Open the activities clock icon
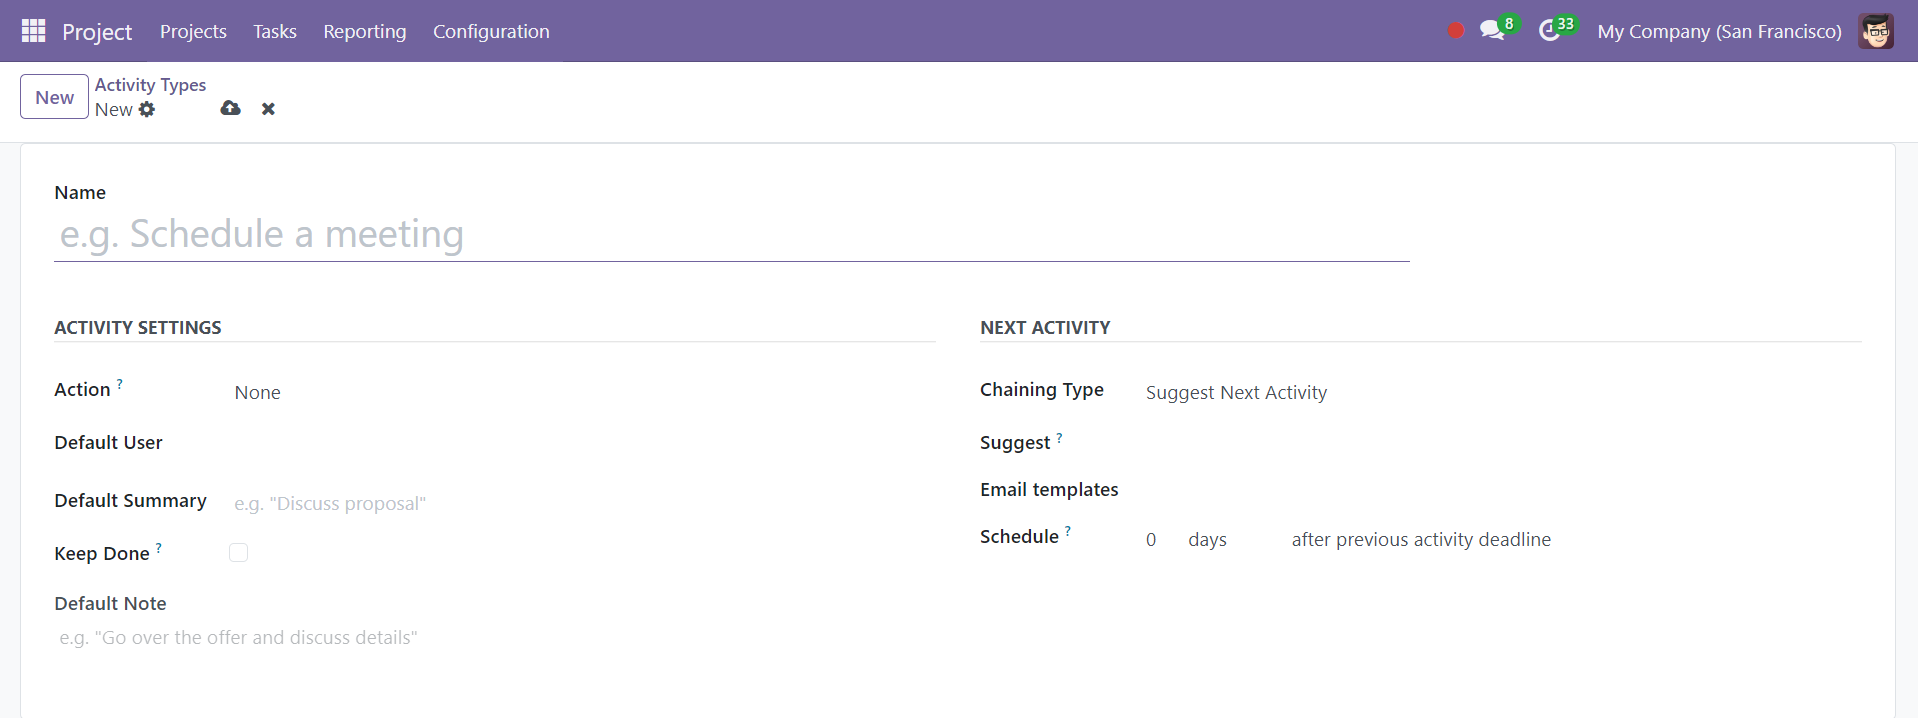The height and width of the screenshot is (718, 1918). coord(1549,30)
